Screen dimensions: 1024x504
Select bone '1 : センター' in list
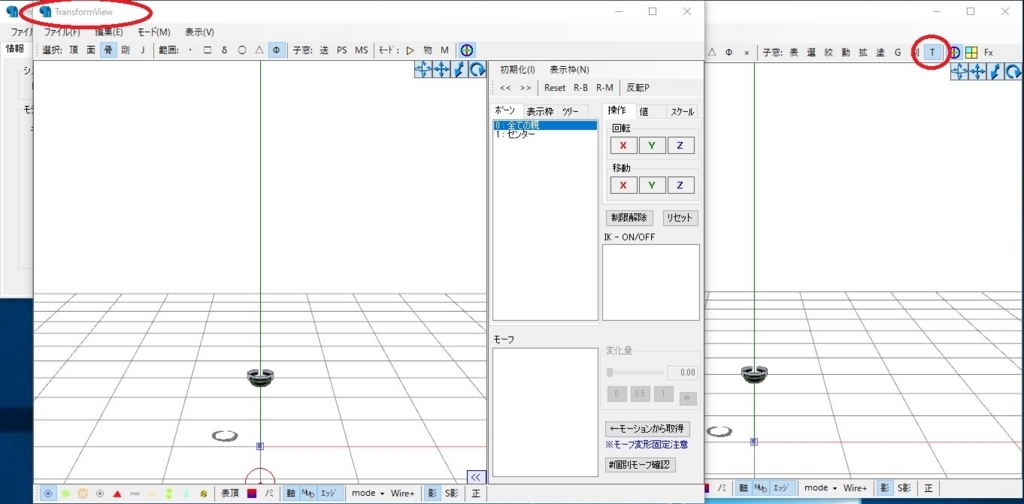click(545, 134)
